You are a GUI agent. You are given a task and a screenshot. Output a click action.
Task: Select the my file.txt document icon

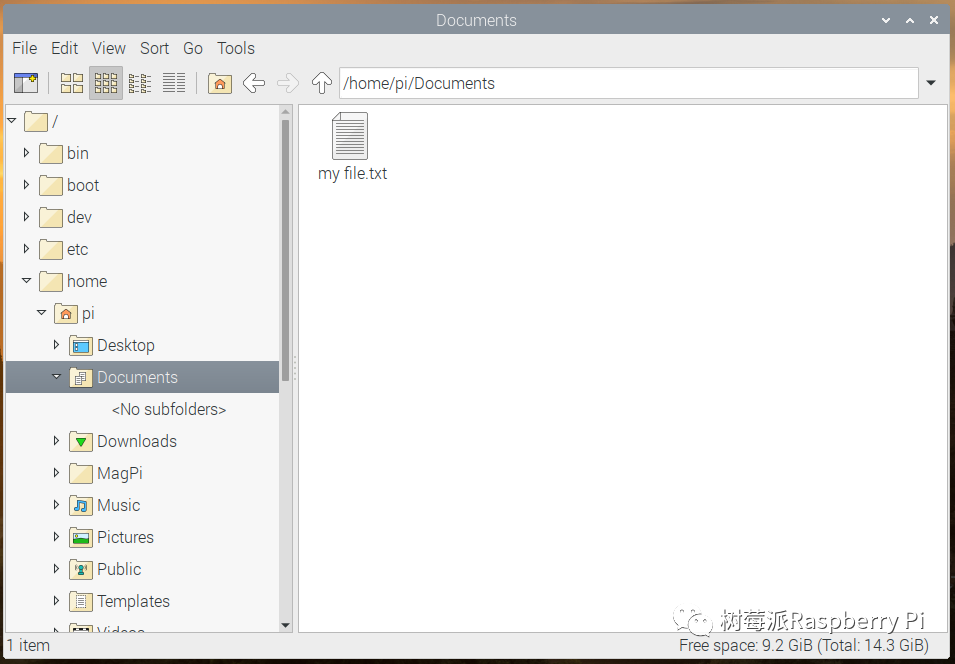350,136
